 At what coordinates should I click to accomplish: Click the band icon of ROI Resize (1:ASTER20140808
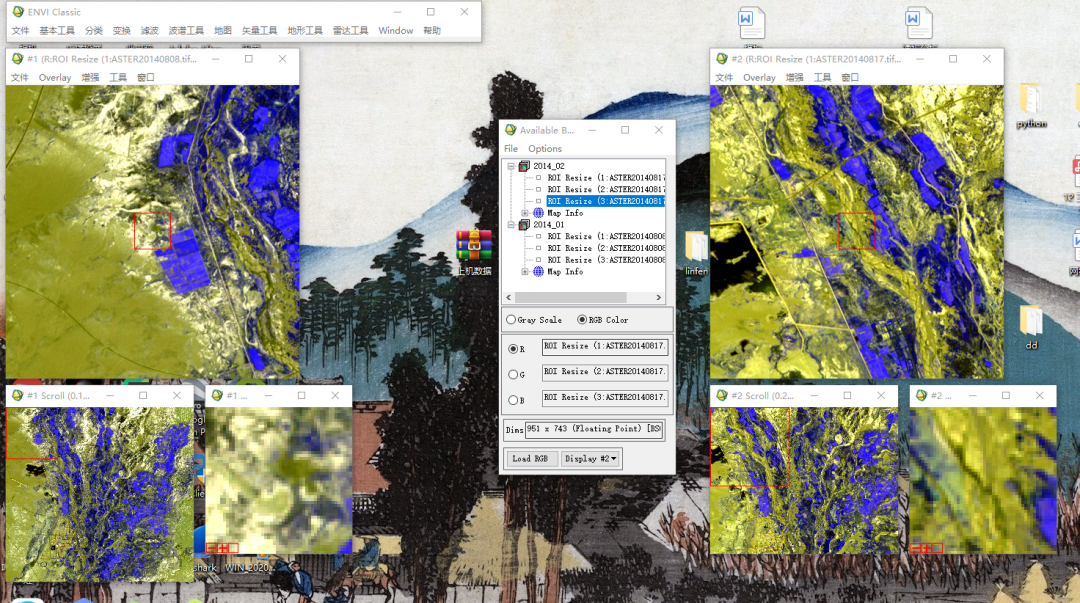(539, 236)
